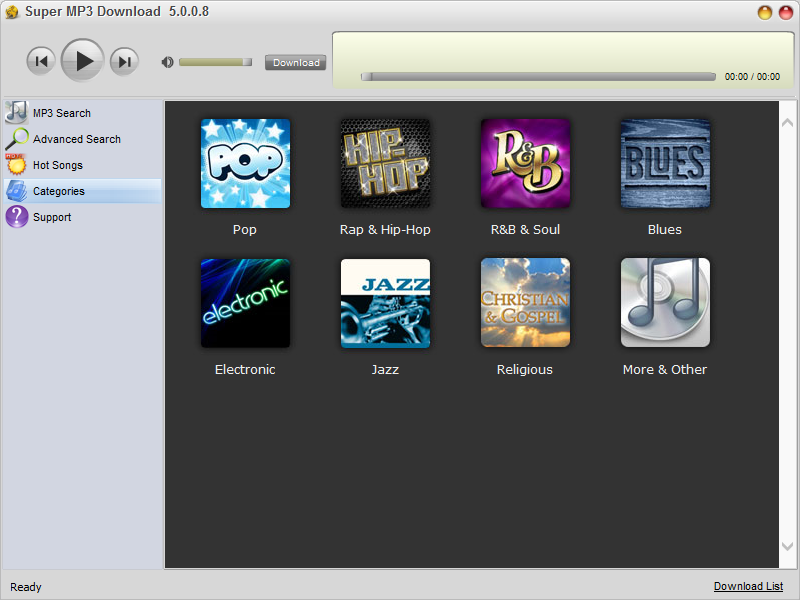Click the Rap & Hip-Hop label
800x600 pixels.
coord(385,230)
